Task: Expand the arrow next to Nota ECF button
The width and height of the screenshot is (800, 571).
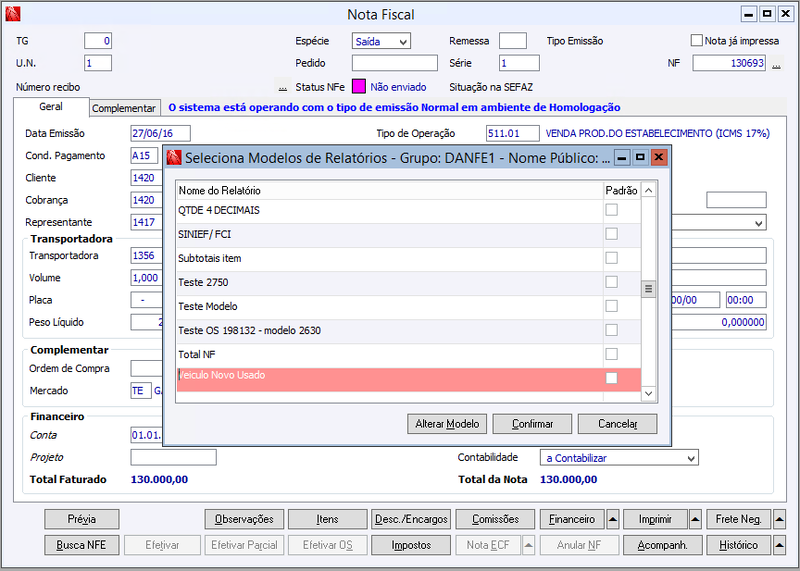Action: (529, 545)
